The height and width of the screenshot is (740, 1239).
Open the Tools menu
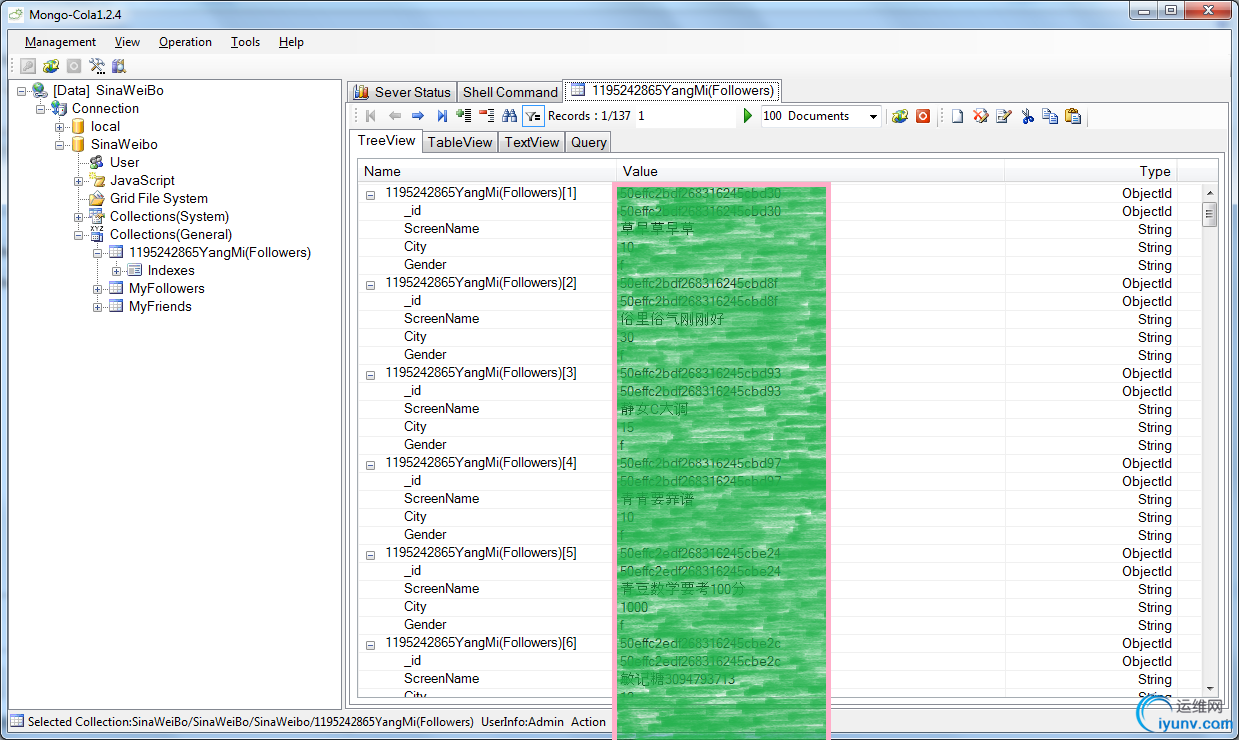click(x=245, y=42)
